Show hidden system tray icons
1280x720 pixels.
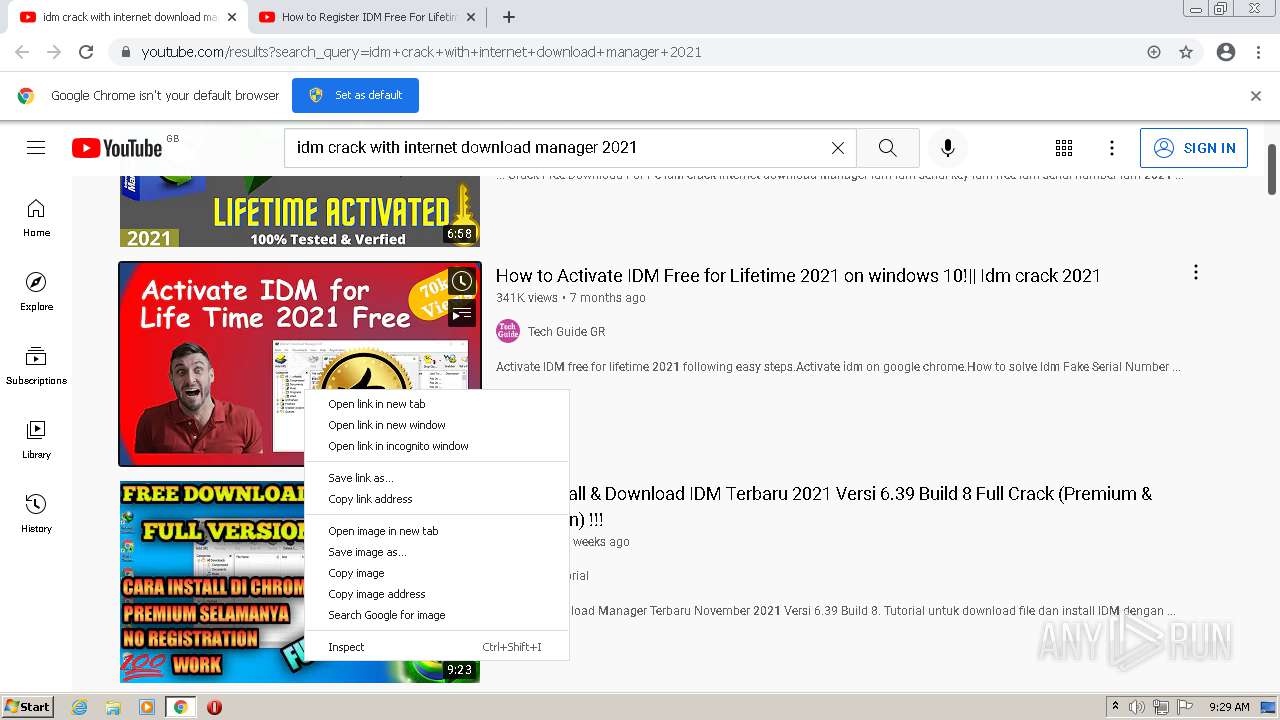1115,707
